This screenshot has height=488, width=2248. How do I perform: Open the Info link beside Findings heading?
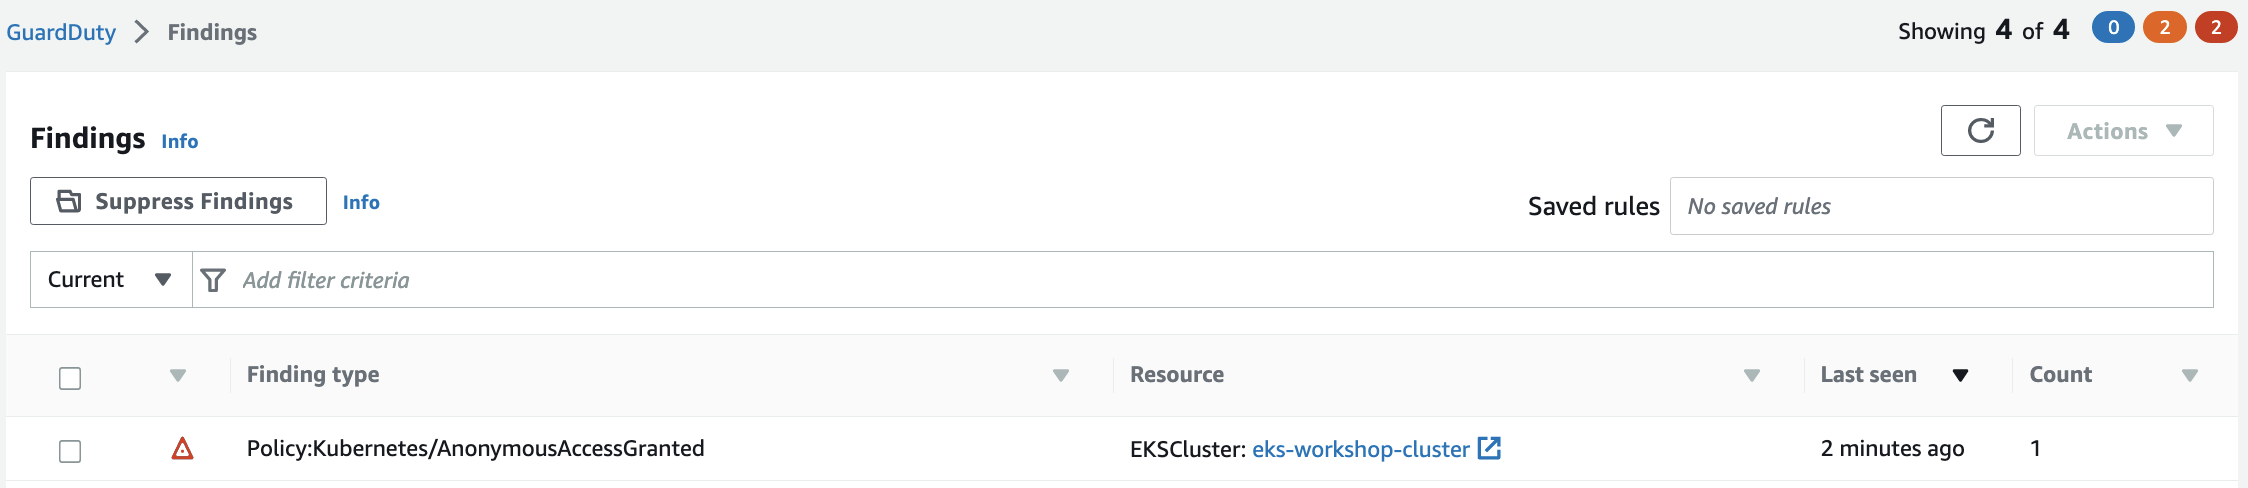(x=180, y=141)
